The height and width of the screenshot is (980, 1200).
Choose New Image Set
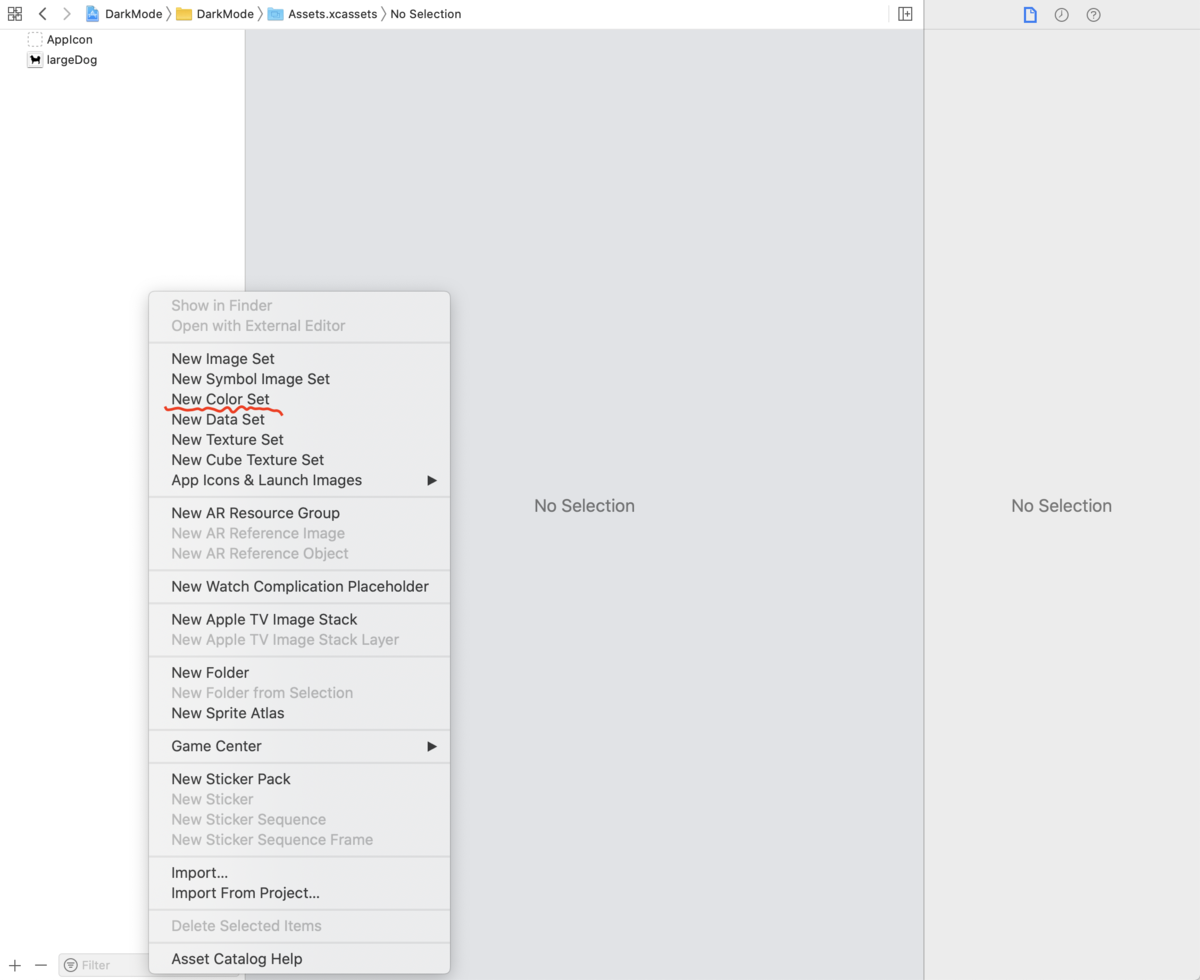point(299,359)
